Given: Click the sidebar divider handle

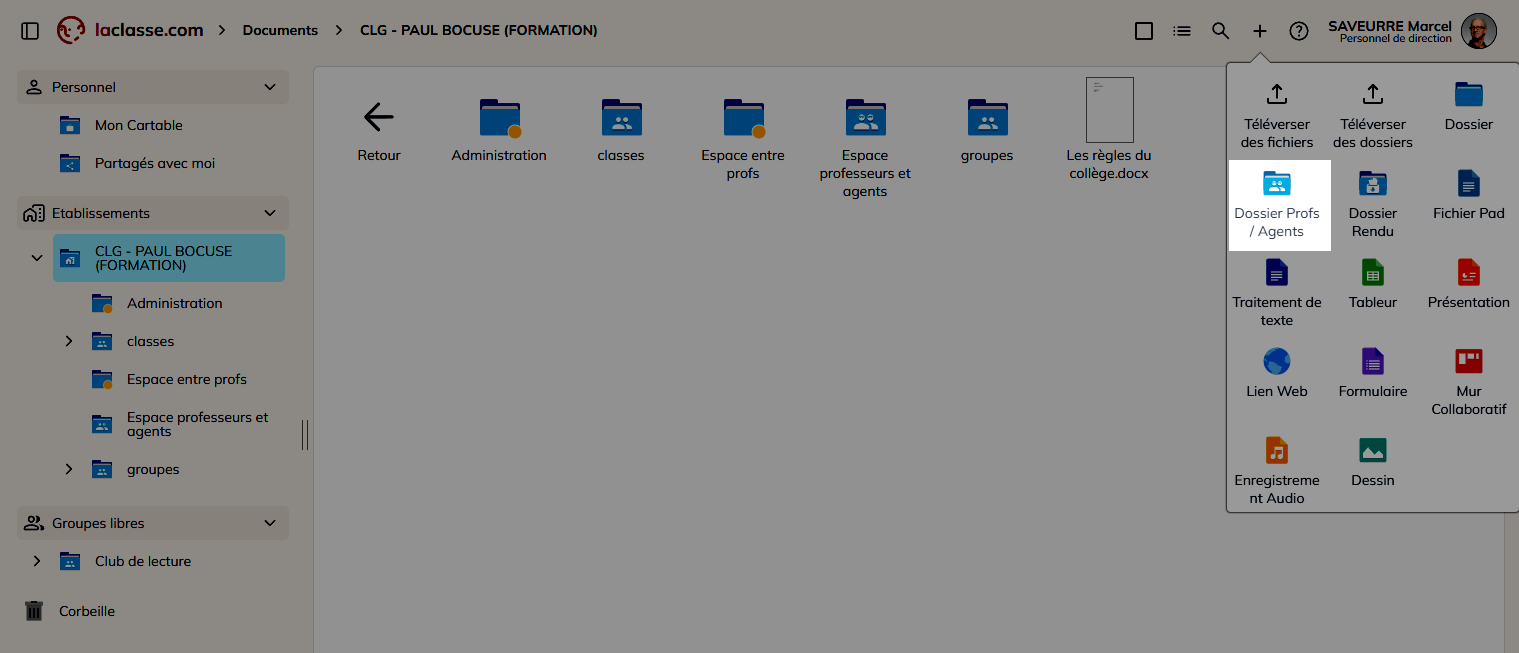Looking at the screenshot, I should 305,435.
